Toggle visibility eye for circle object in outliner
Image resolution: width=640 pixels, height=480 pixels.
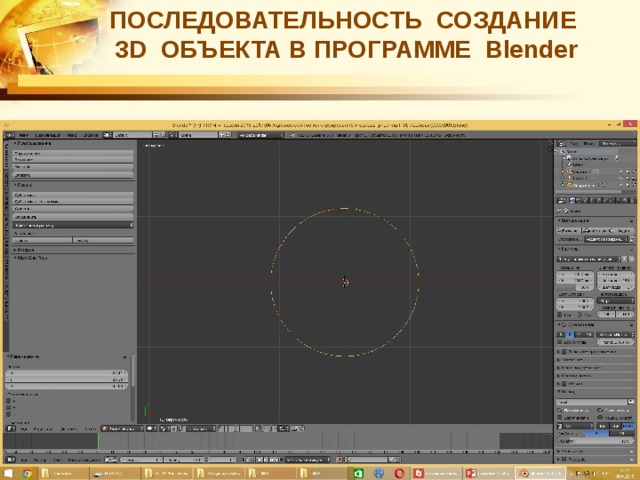621,185
